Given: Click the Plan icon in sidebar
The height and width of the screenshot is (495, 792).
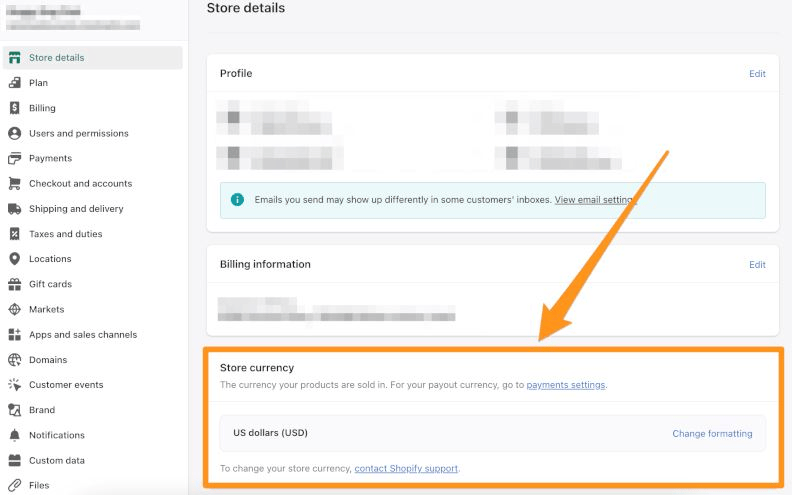Looking at the screenshot, I should [15, 83].
